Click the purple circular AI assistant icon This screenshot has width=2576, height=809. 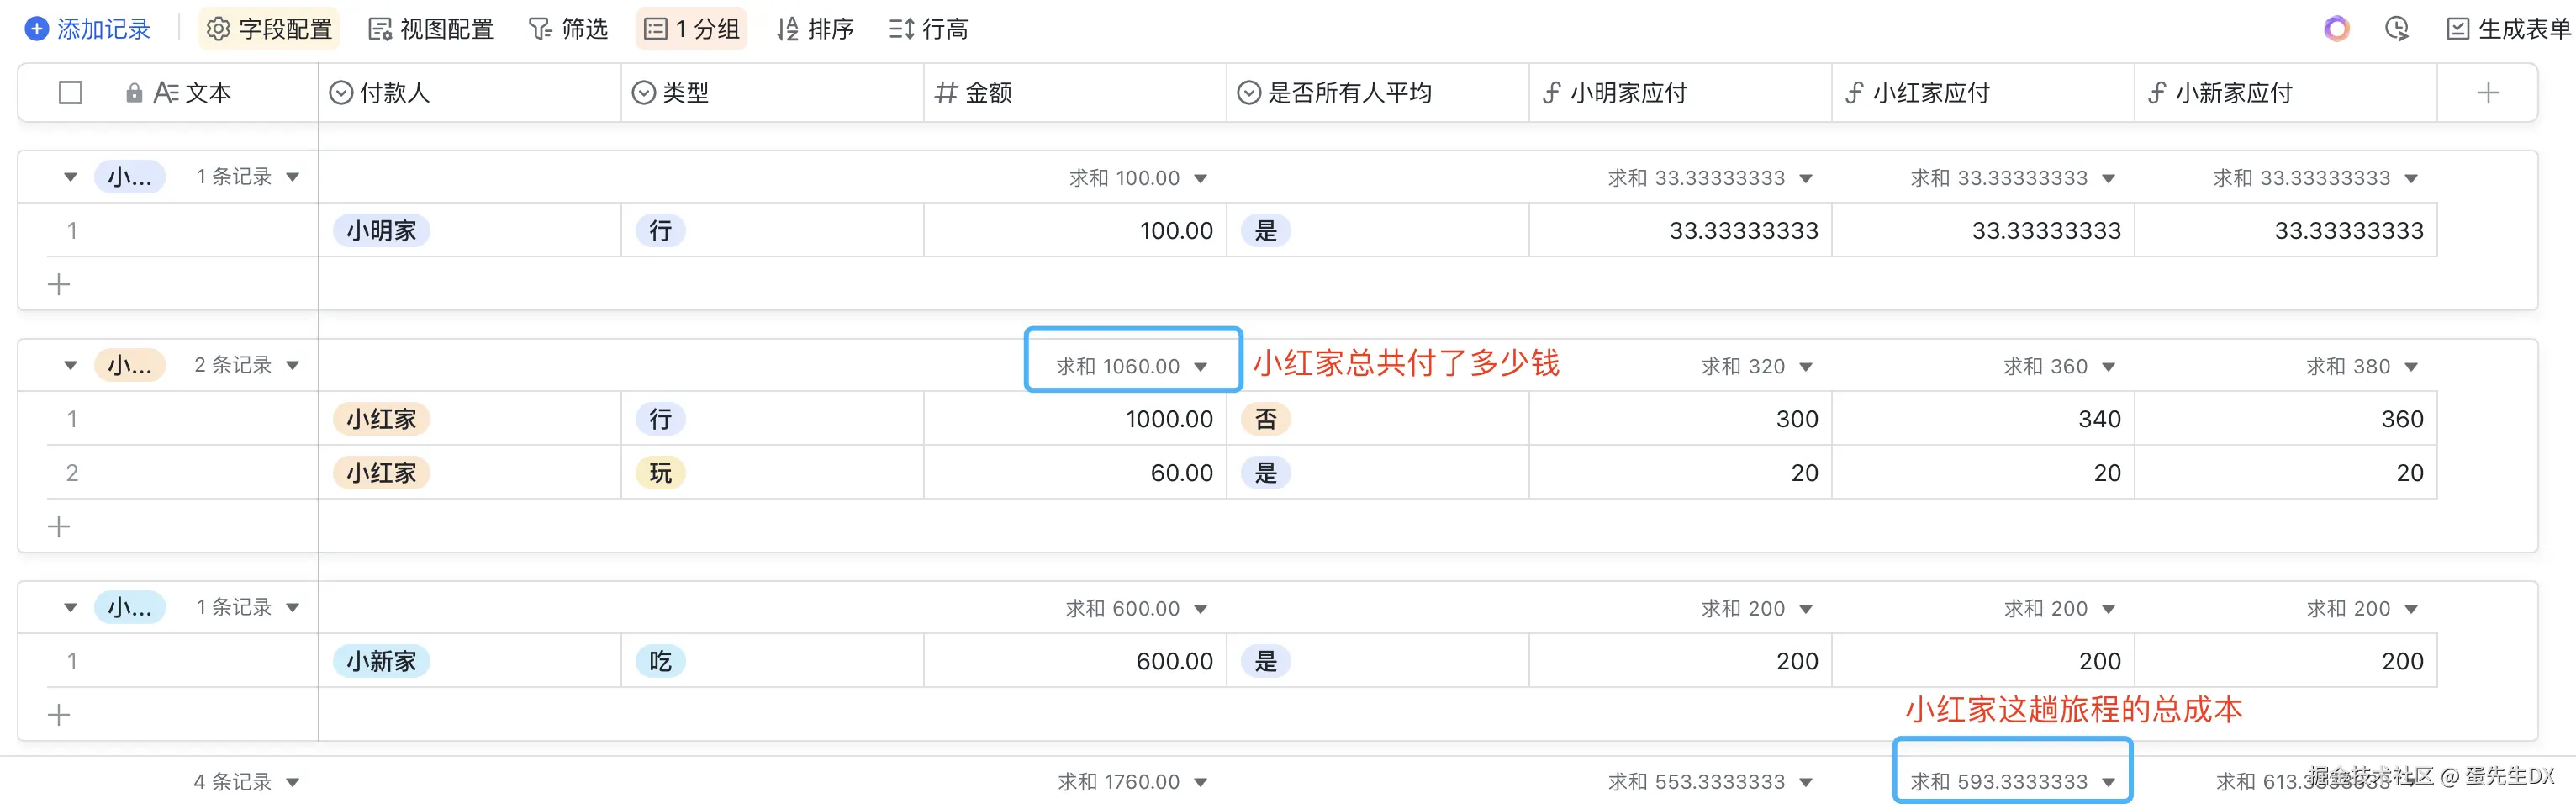[2336, 29]
